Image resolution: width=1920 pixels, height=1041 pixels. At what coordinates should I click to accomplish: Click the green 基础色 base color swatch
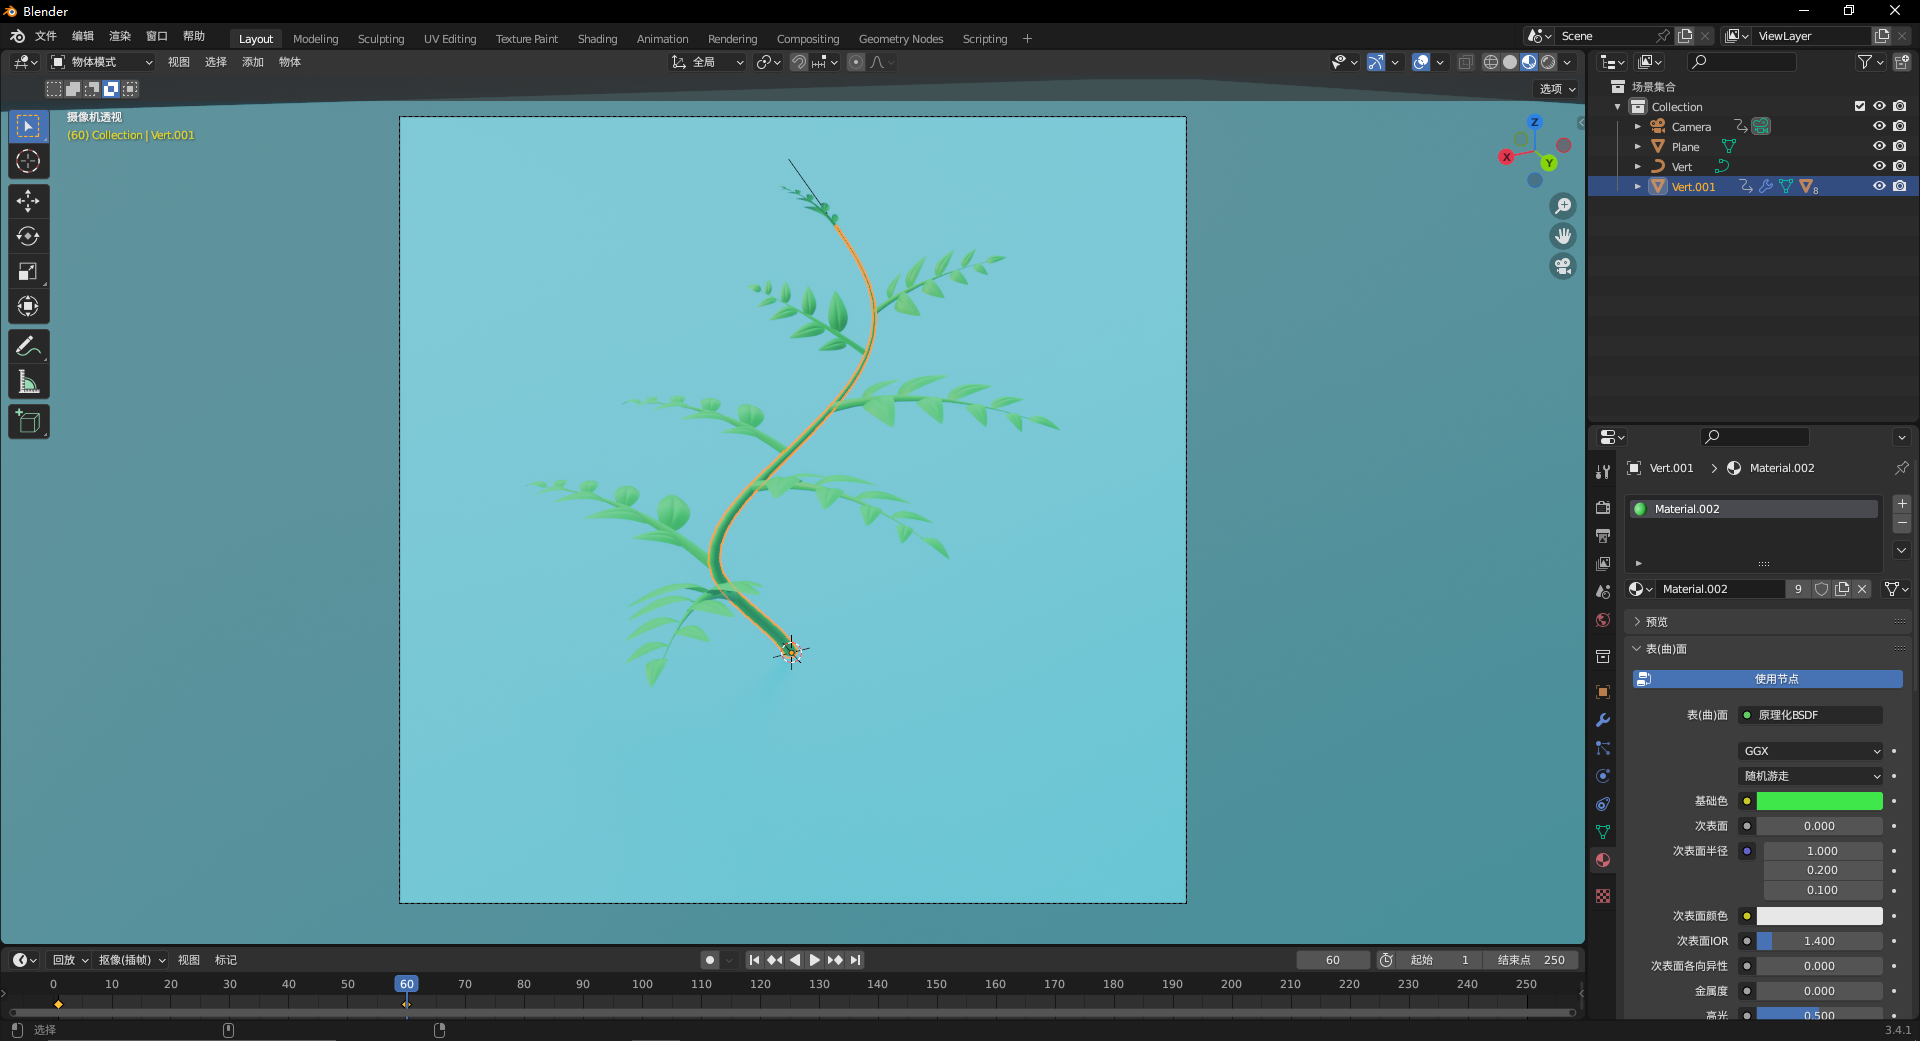(1819, 801)
